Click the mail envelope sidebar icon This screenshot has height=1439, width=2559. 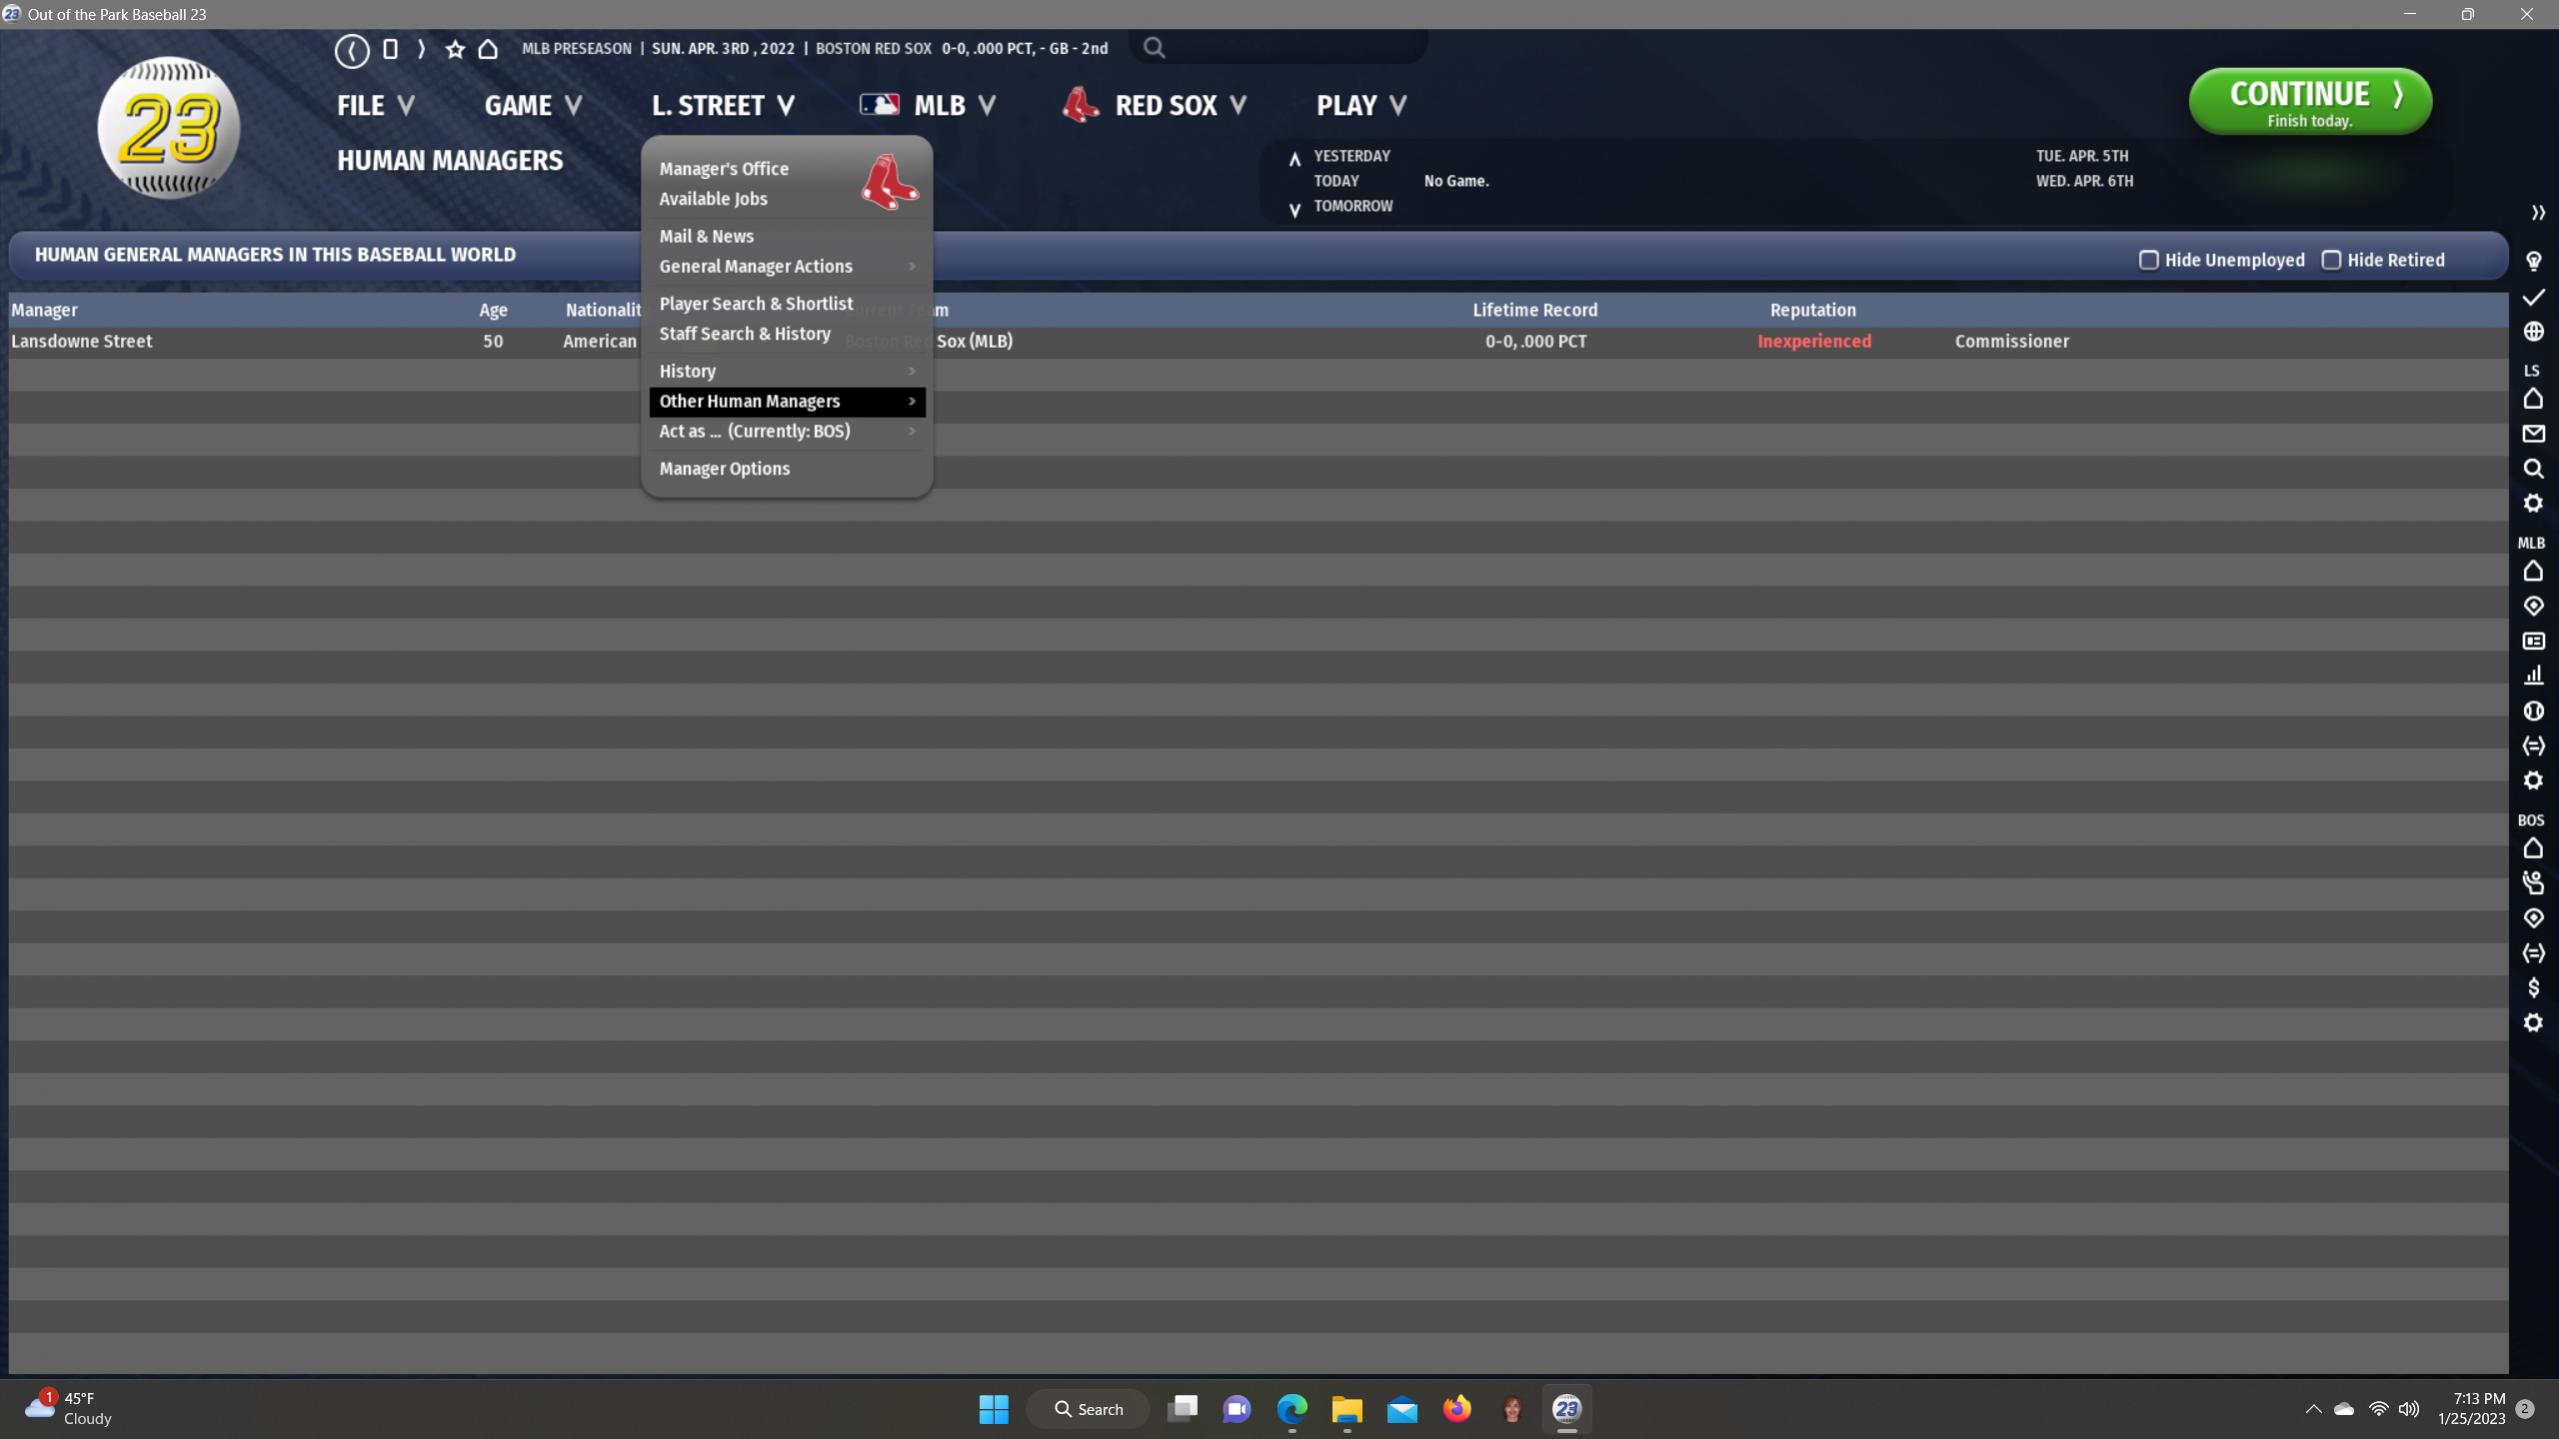(x=2533, y=434)
